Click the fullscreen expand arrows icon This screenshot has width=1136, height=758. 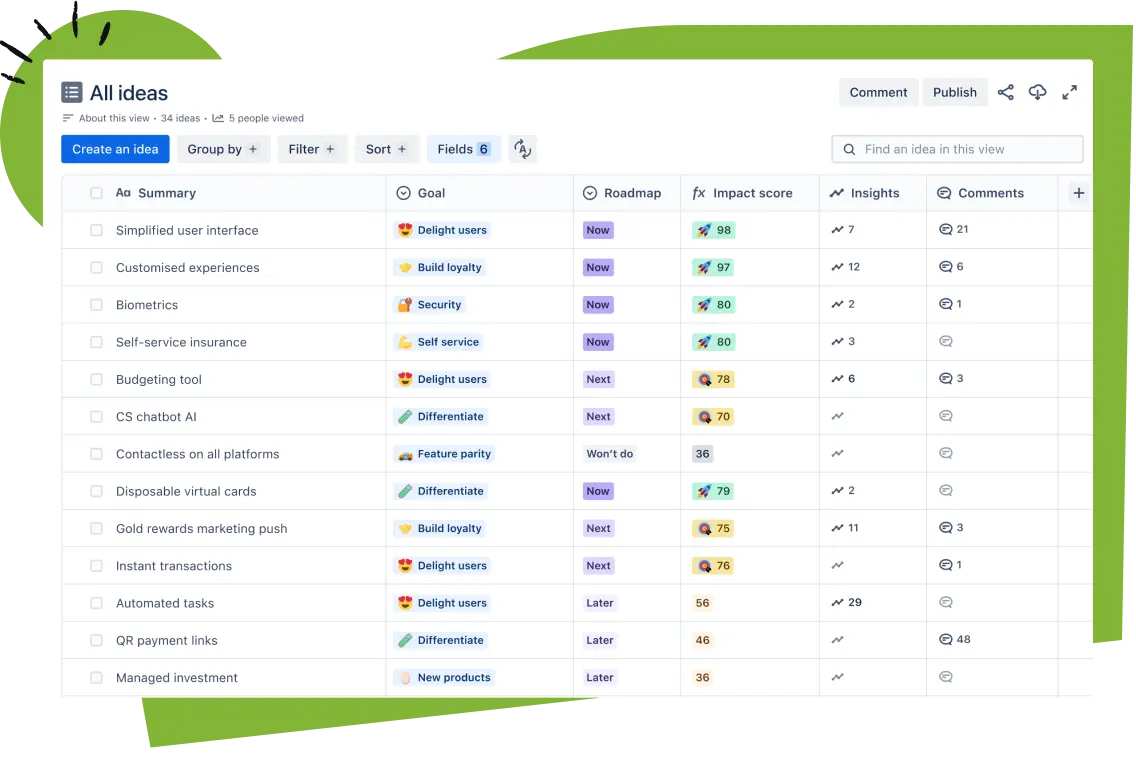(1069, 92)
